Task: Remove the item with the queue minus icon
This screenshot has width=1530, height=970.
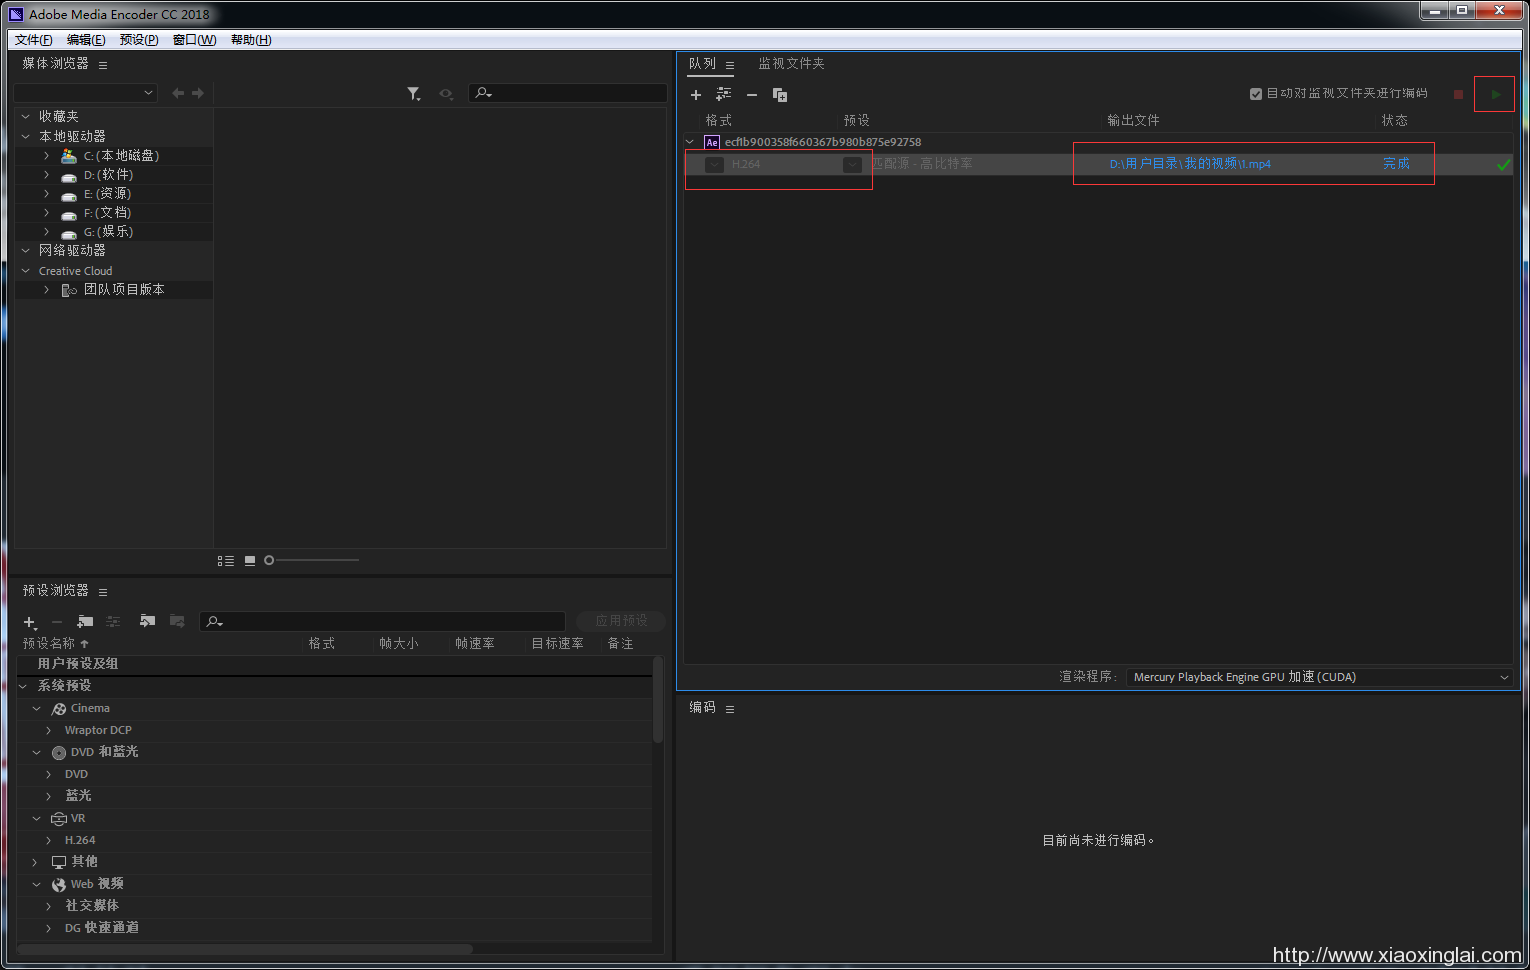Action: (752, 95)
